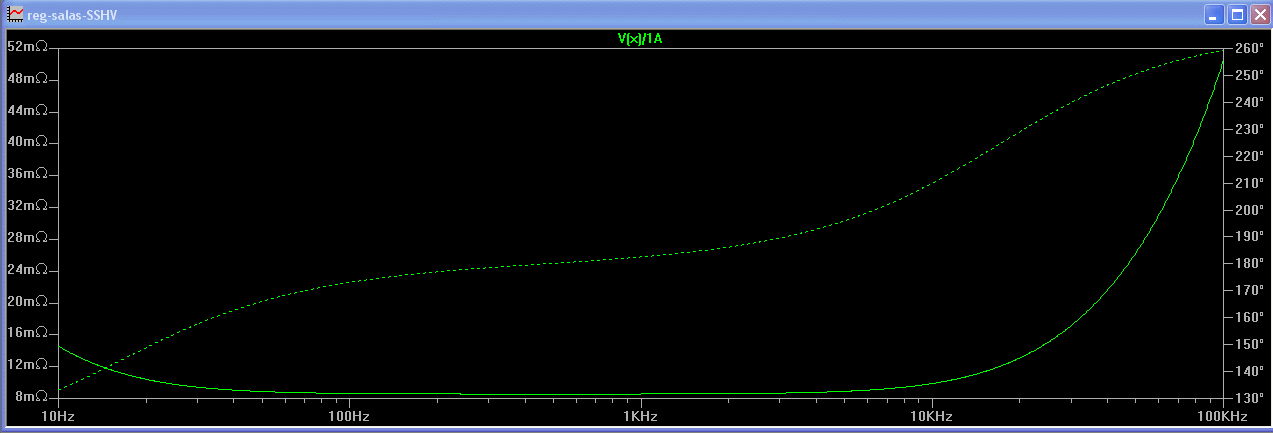Minimize the reg-salas-SSHV plot window
Screen dimensions: 1273x433
(1213, 15)
